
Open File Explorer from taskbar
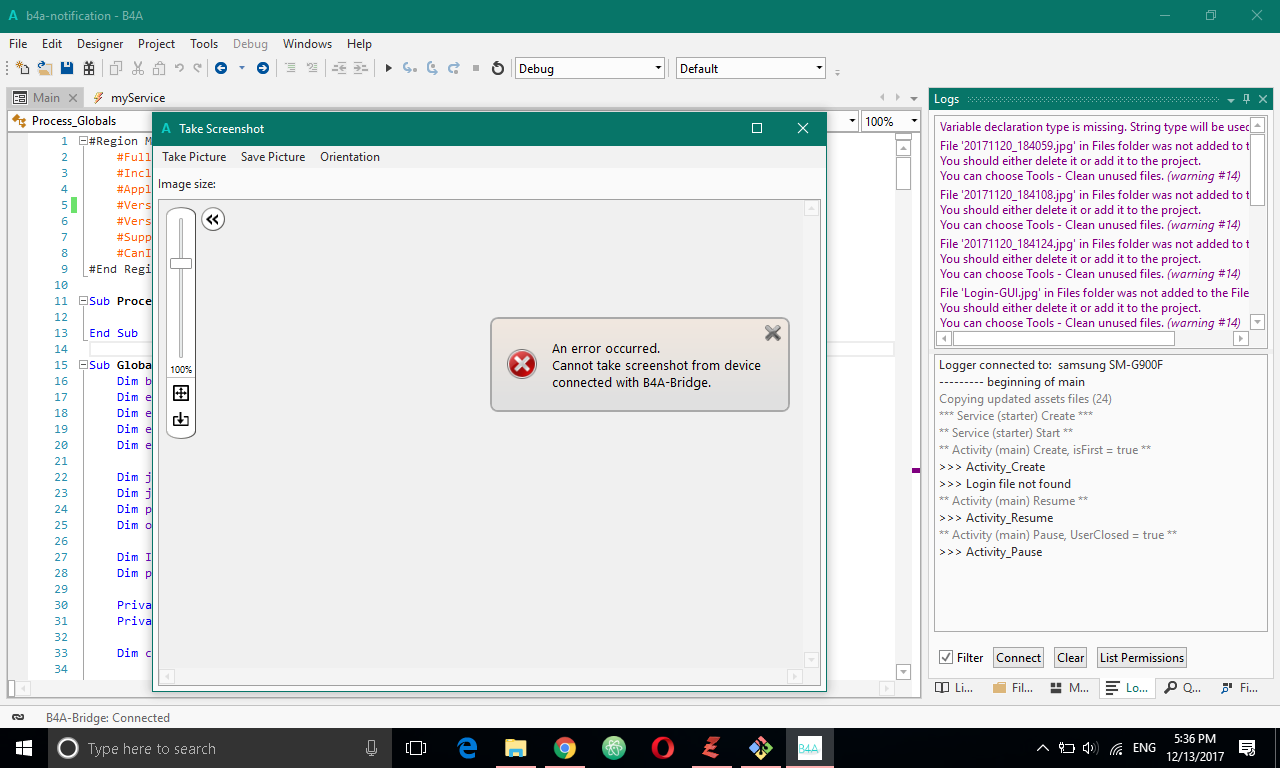(516, 748)
